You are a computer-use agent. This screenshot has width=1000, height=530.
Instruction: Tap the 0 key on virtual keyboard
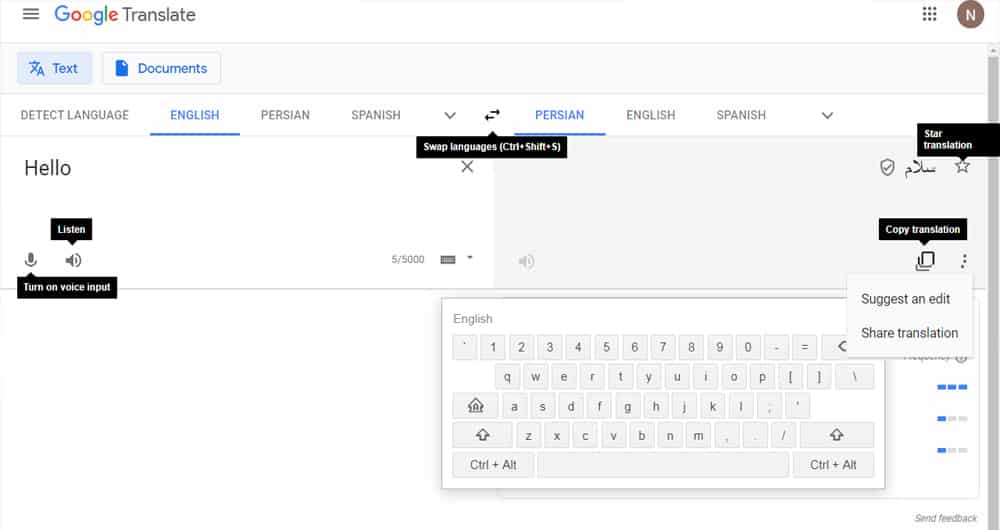[x=747, y=347]
